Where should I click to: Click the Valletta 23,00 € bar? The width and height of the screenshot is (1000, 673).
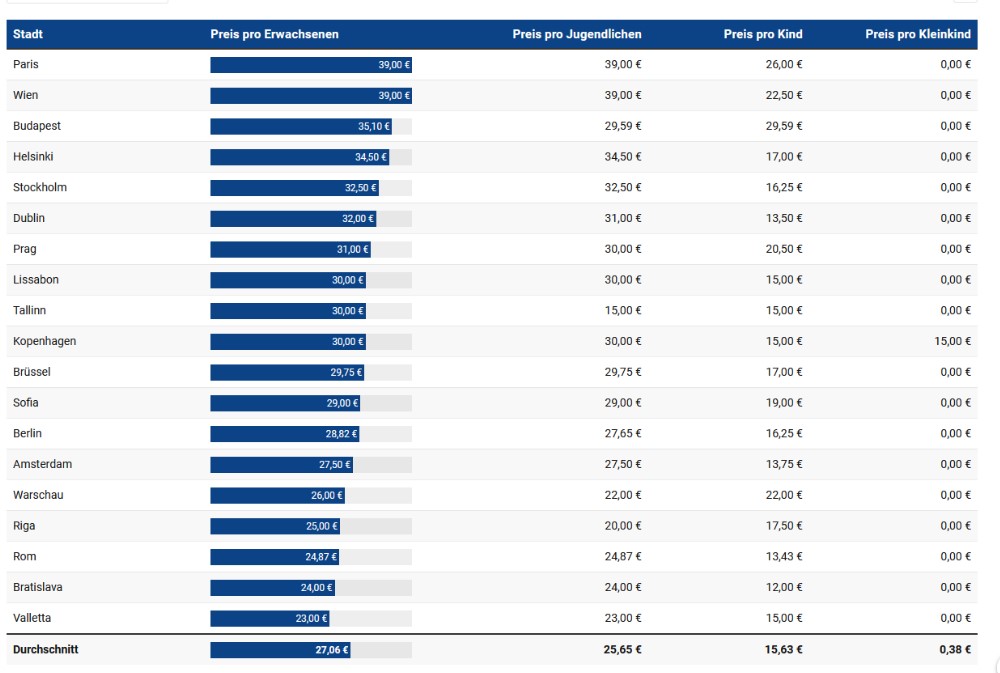click(x=269, y=619)
